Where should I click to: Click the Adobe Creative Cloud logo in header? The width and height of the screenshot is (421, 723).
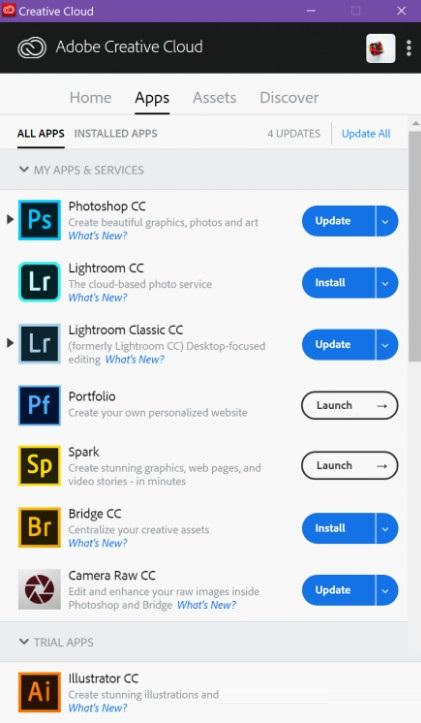[x=32, y=47]
